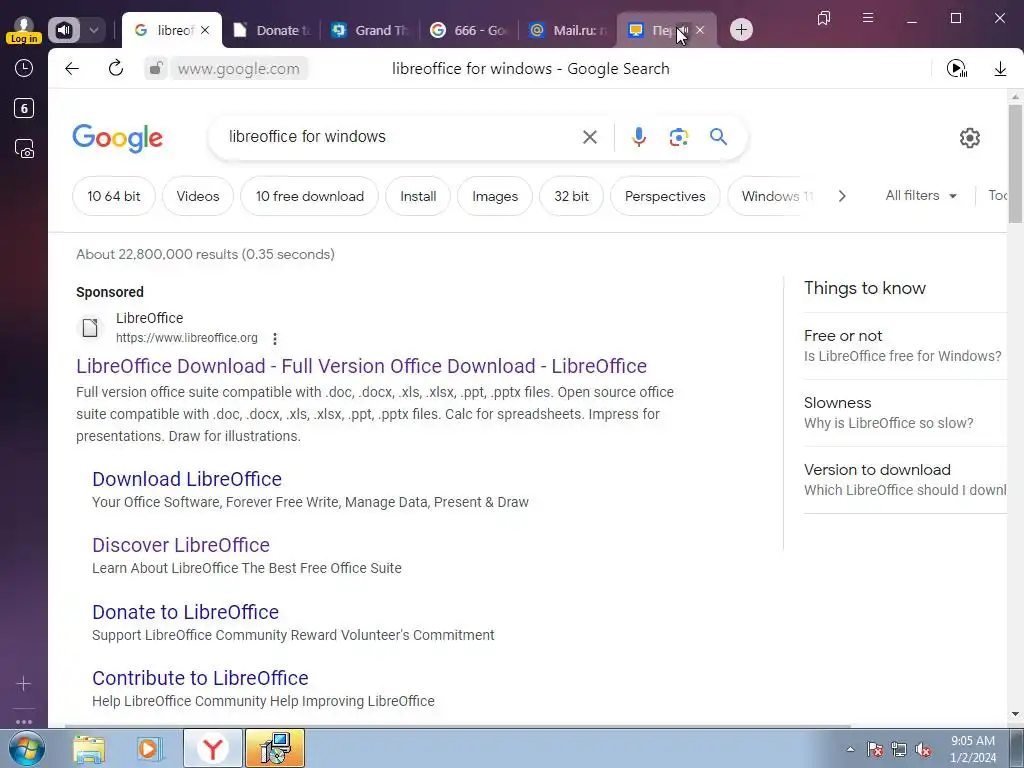This screenshot has width=1024, height=768.
Task: Click the vertical page scrollbar thumb
Action: 1015,163
